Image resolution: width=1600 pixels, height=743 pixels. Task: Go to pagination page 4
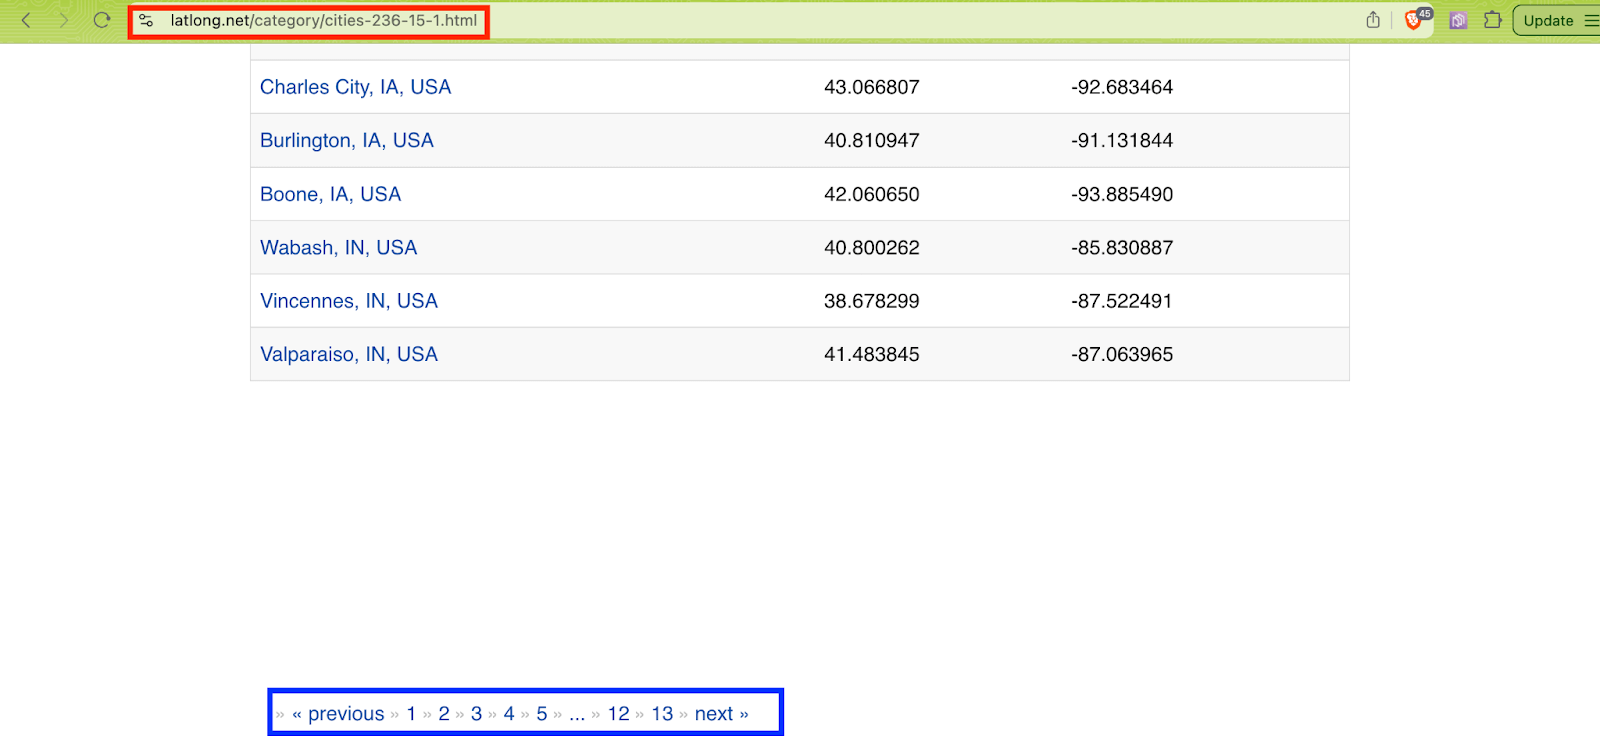pos(509,714)
